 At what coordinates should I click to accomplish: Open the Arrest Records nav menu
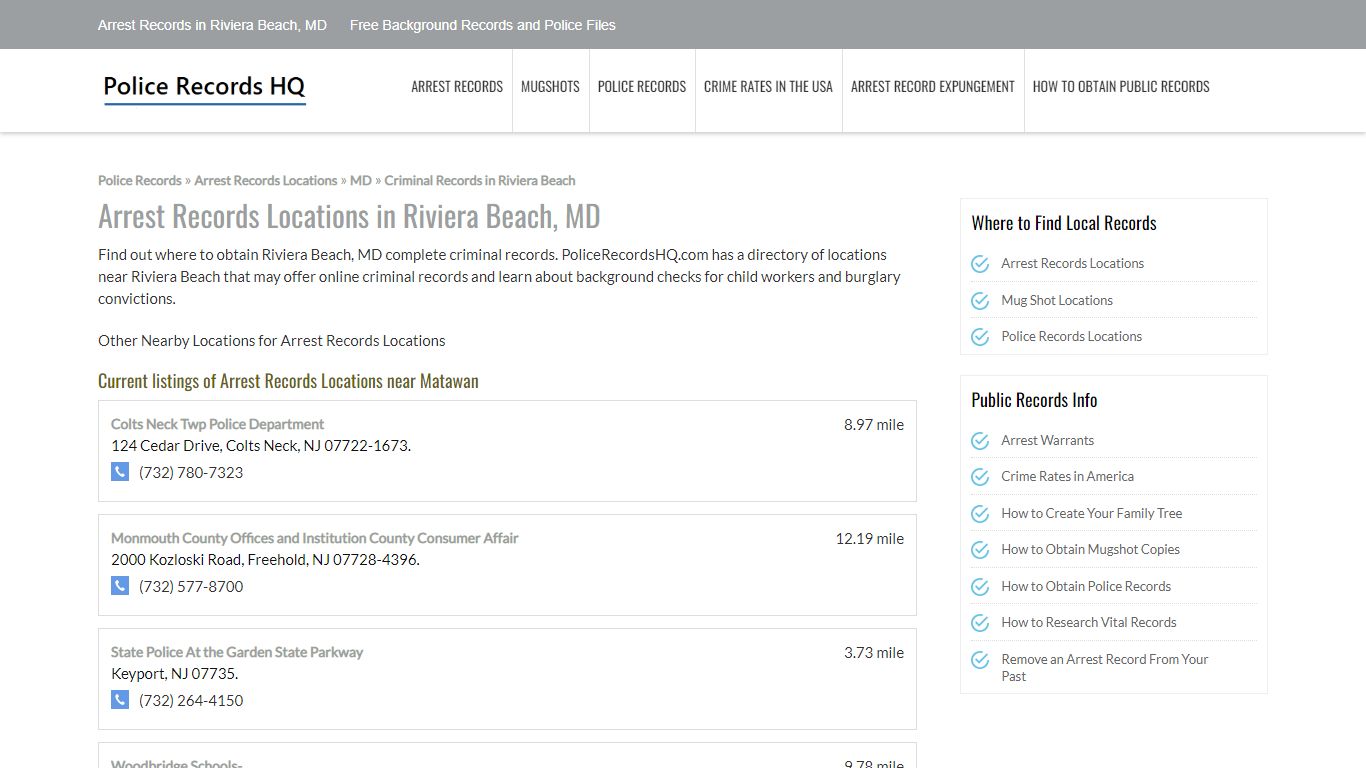point(457,87)
